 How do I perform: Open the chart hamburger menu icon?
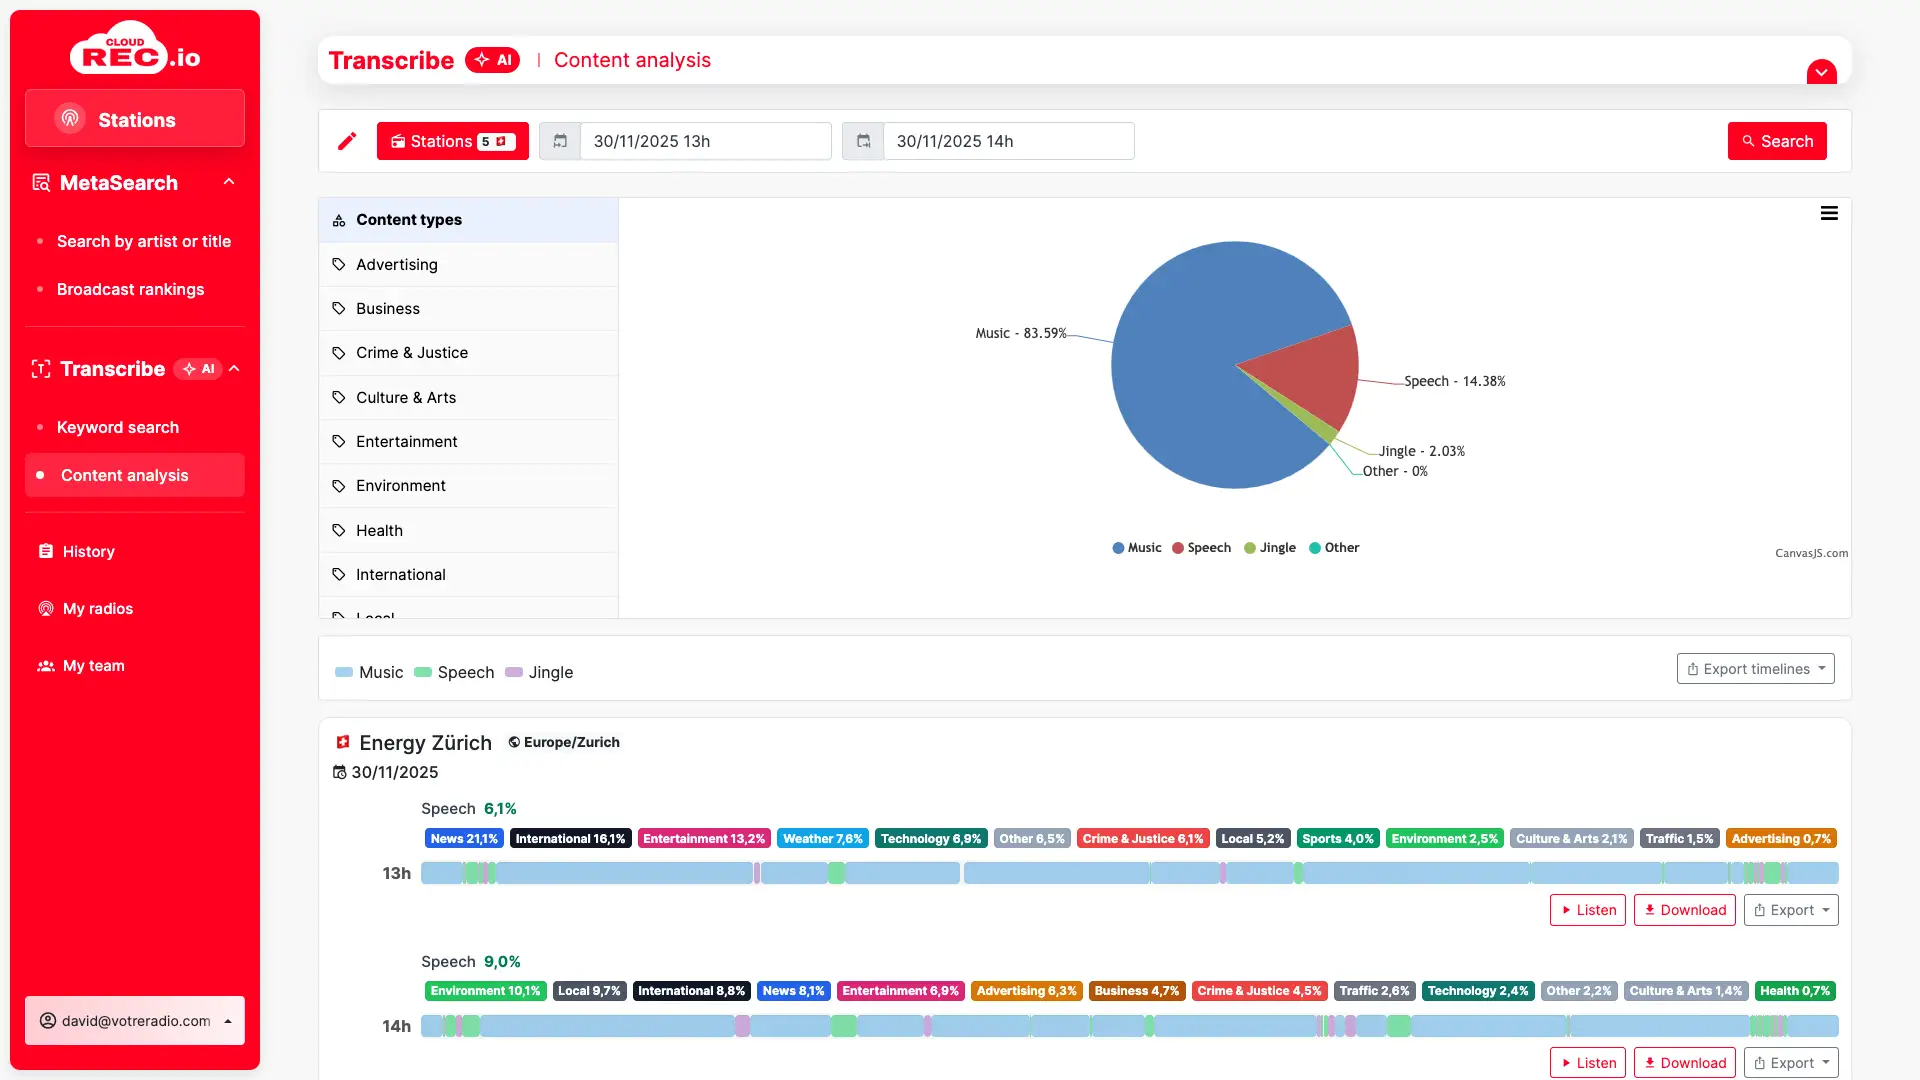[1829, 213]
